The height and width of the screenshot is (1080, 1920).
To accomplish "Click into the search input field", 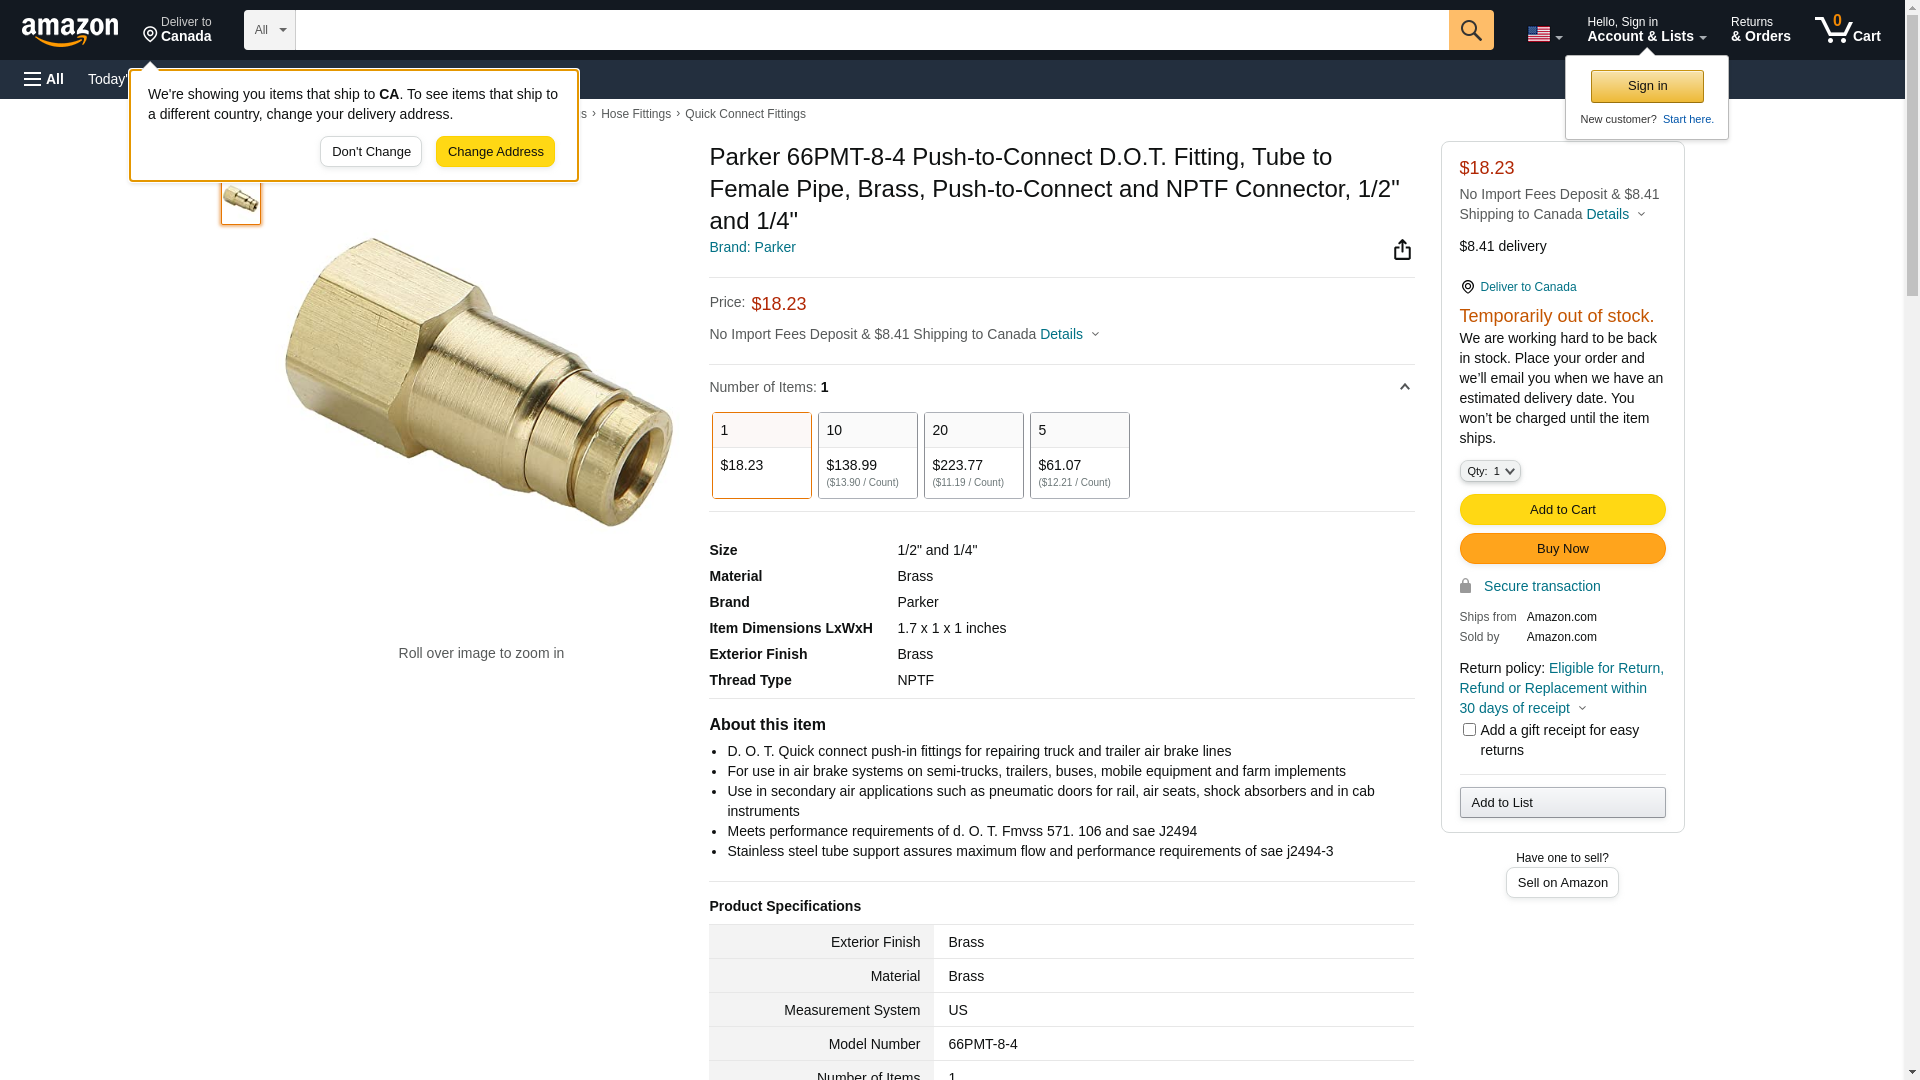I will (x=870, y=30).
